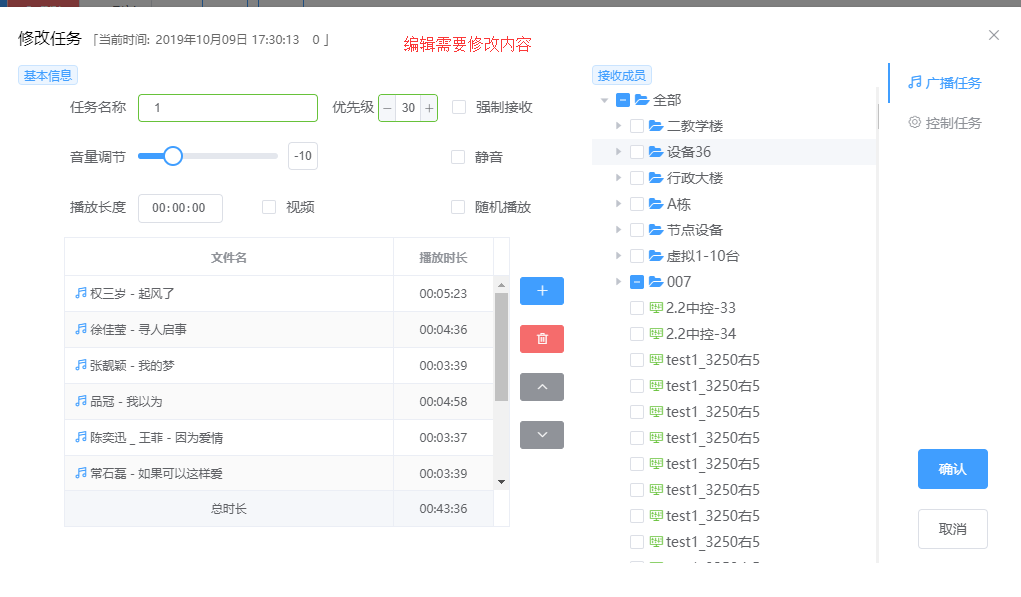Click the move-down arrow button
The width and height of the screenshot is (1021, 597).
point(542,435)
